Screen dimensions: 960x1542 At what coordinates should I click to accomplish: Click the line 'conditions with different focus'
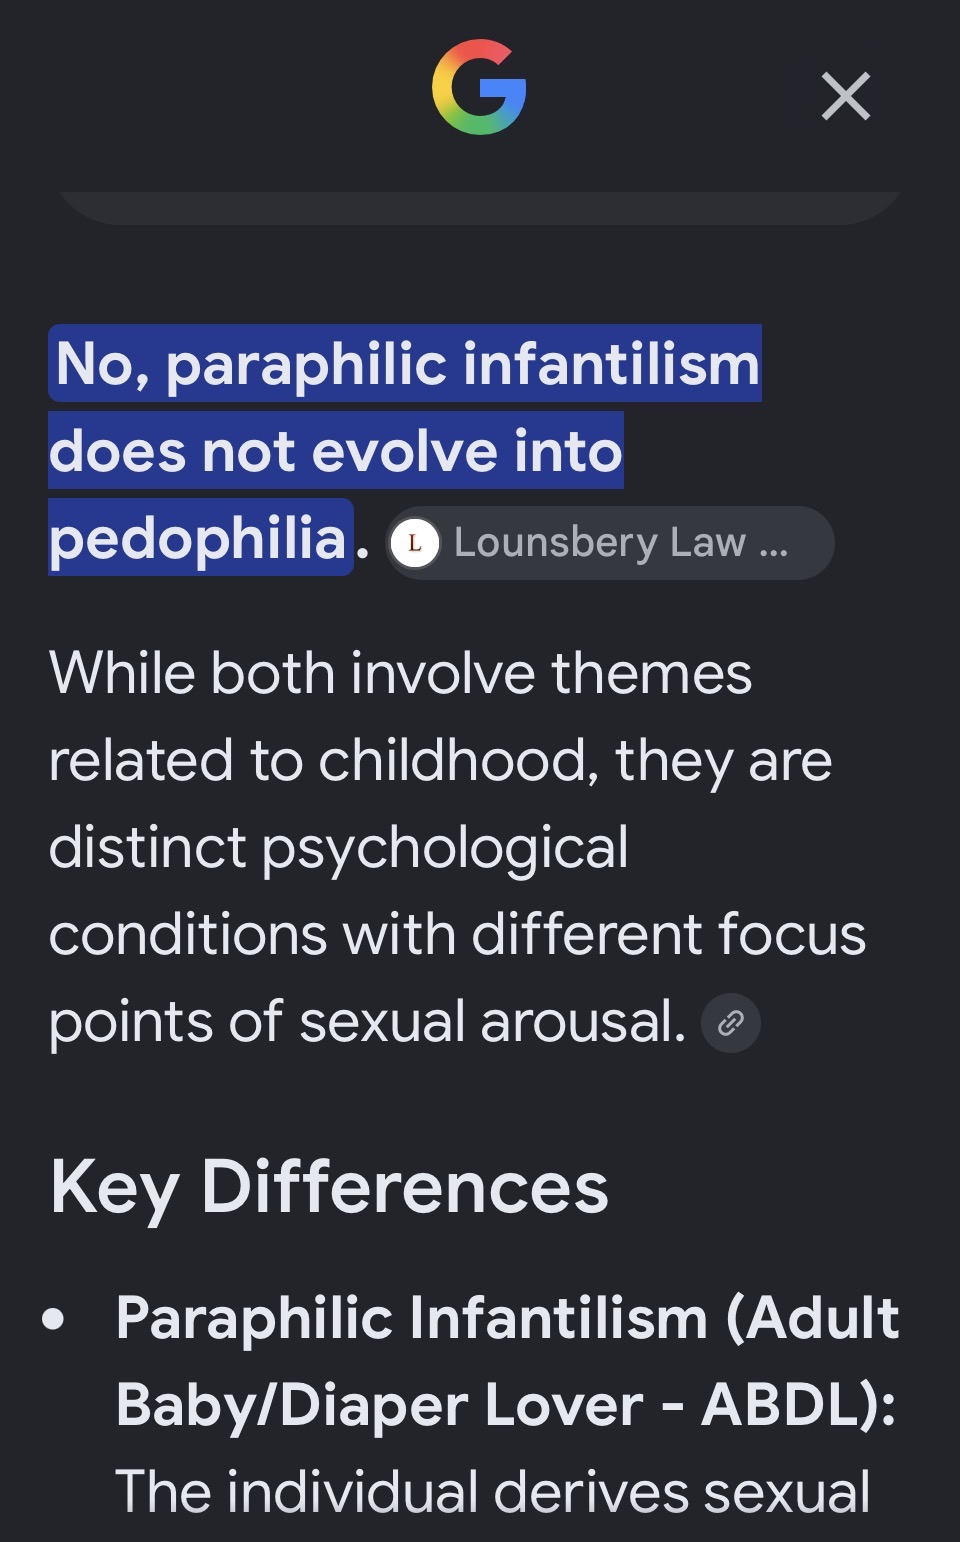point(458,934)
